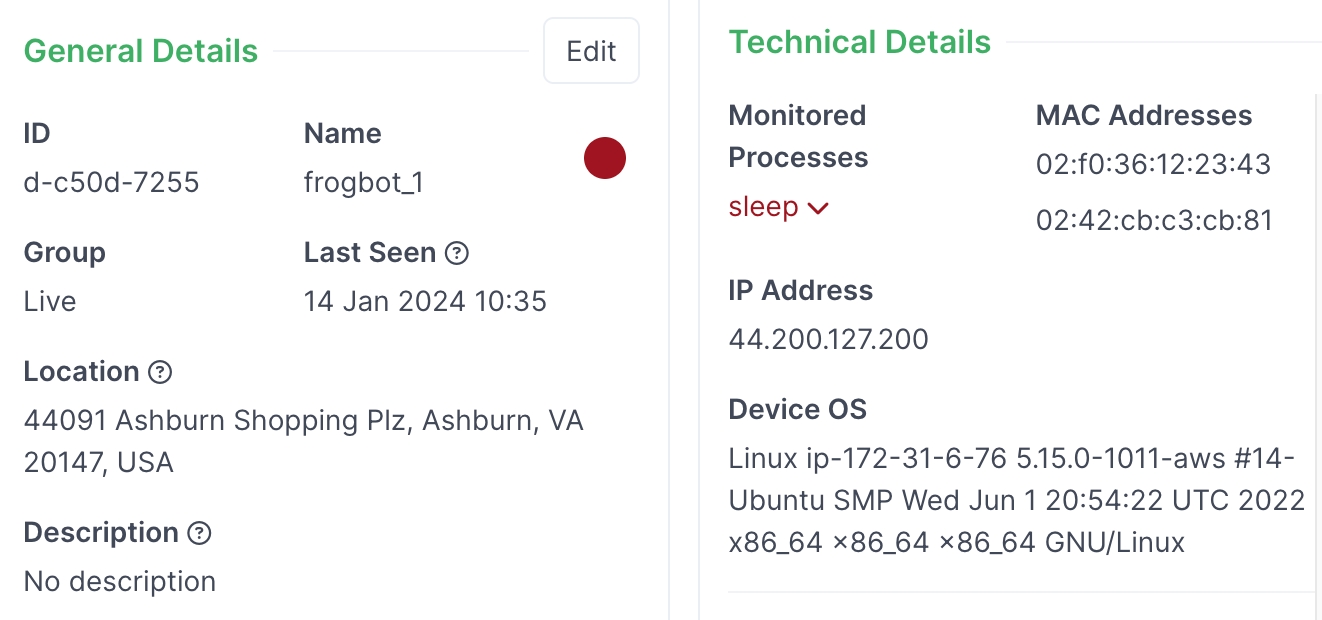Image resolution: width=1322 pixels, height=620 pixels.
Task: Click the device name frogbot_1
Action: [363, 182]
